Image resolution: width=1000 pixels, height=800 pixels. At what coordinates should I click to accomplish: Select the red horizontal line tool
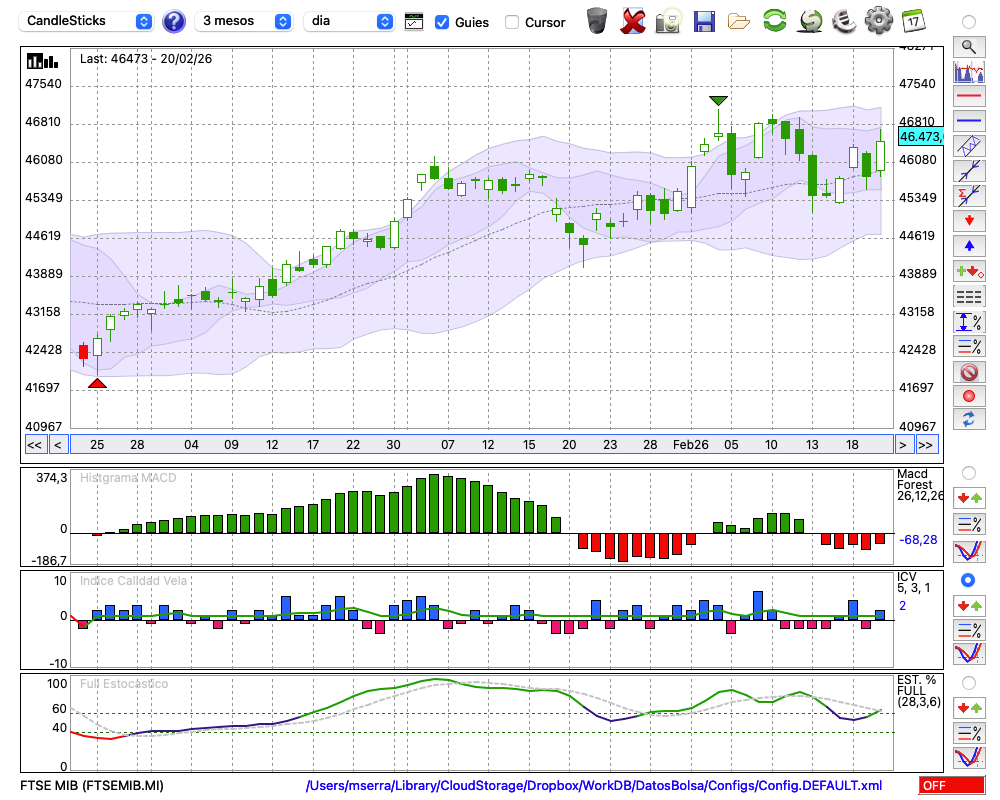[x=968, y=97]
